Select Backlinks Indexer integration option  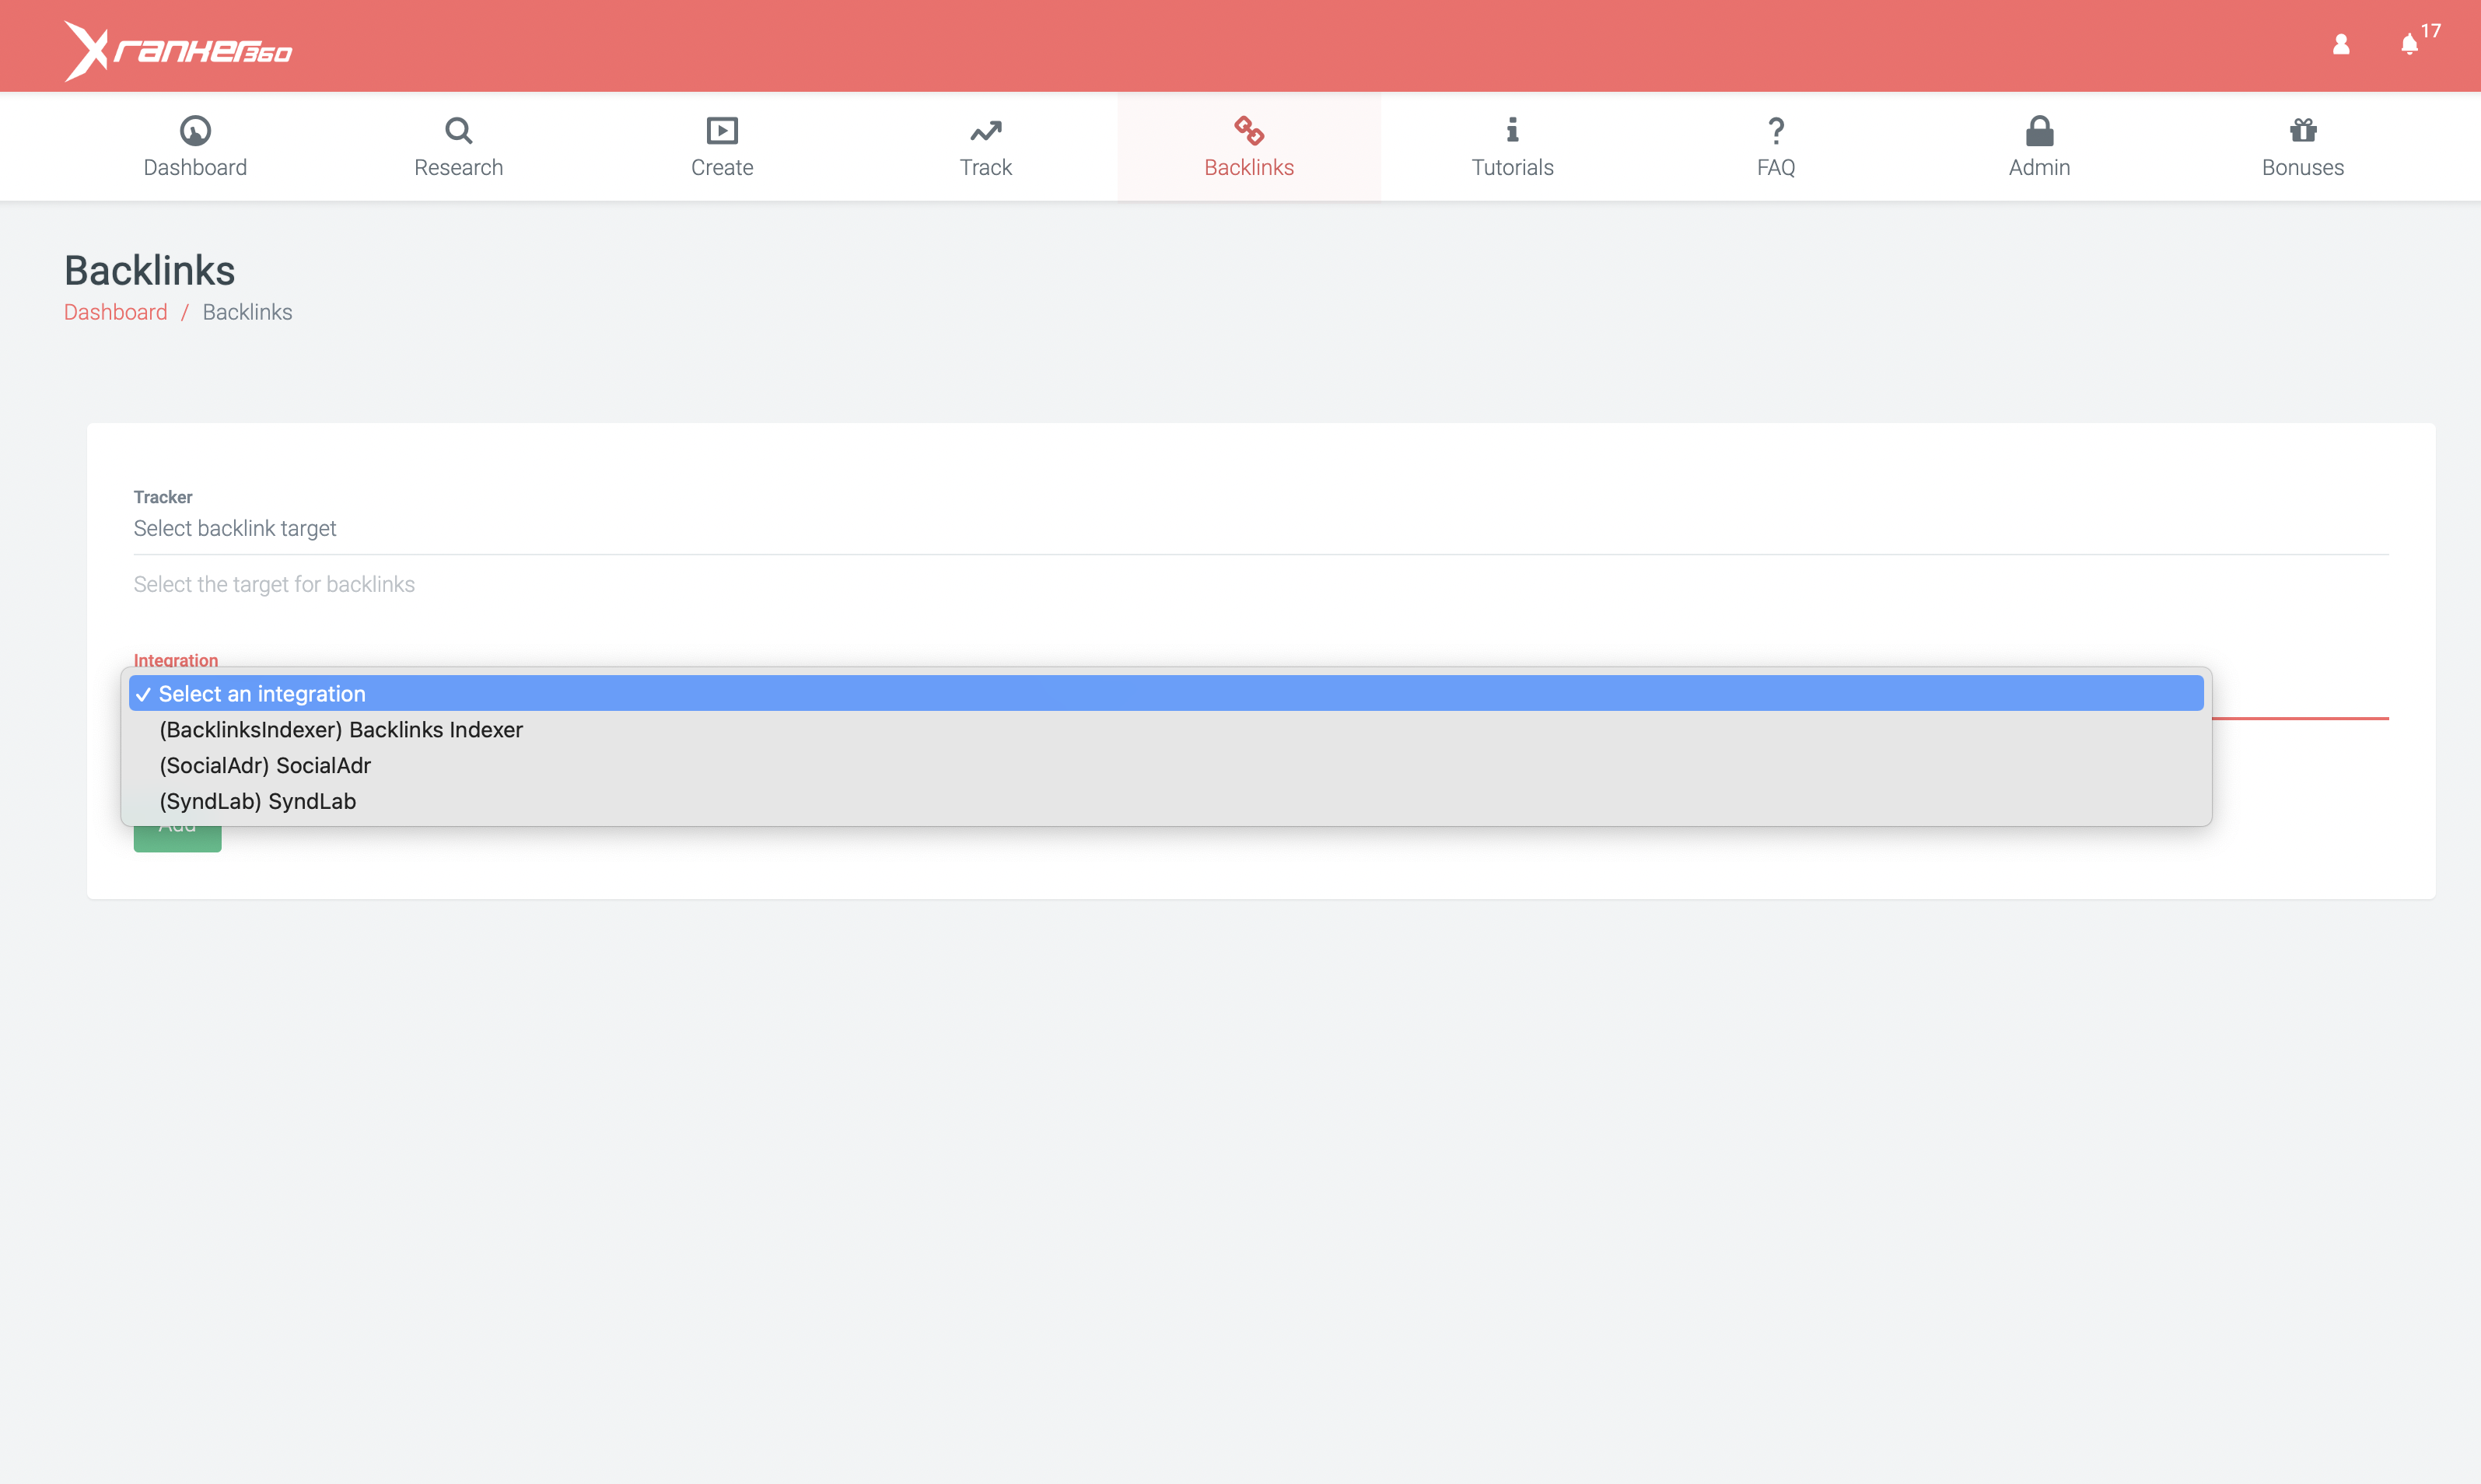[x=1166, y=729]
